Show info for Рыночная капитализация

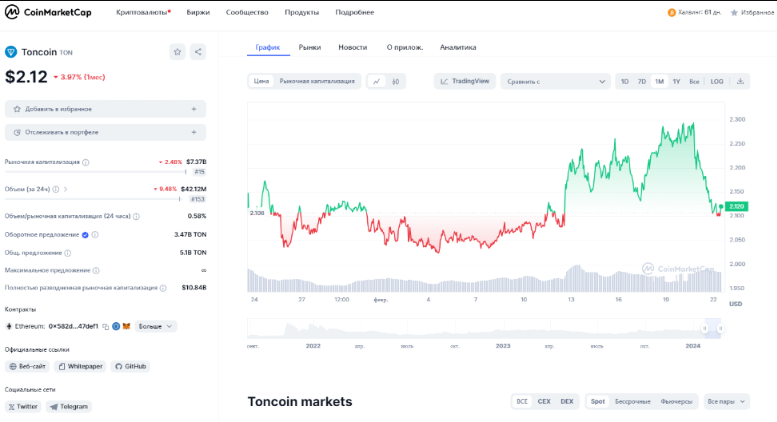(86, 162)
